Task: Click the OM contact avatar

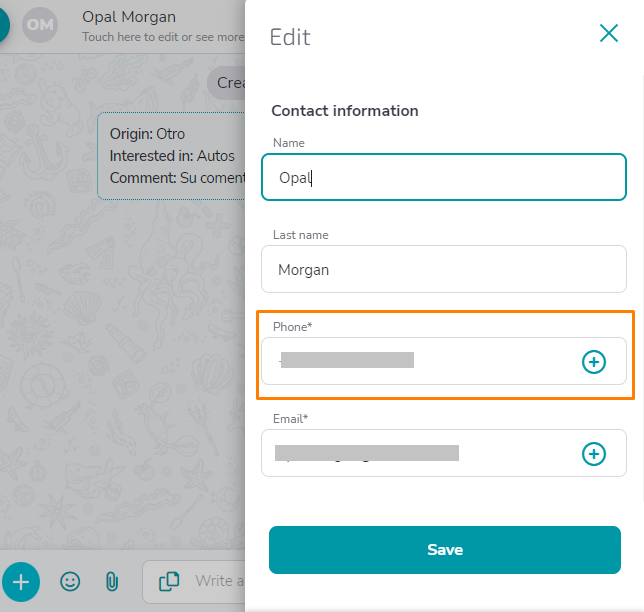Action: click(40, 25)
